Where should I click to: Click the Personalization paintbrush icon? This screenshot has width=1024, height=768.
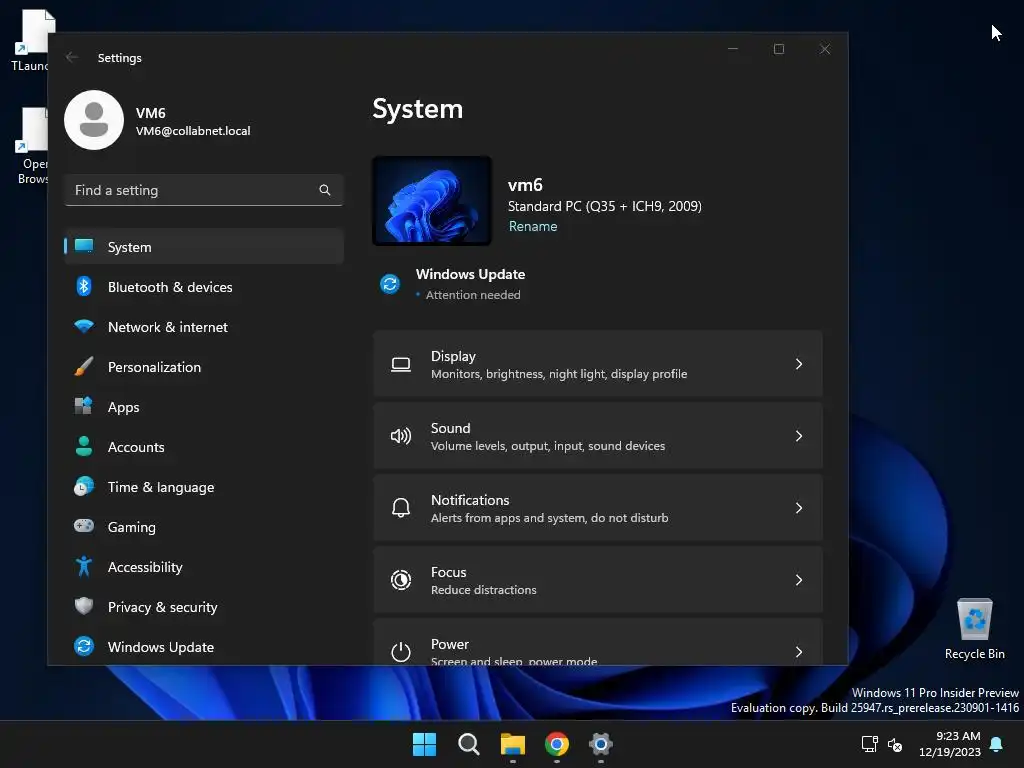(84, 366)
